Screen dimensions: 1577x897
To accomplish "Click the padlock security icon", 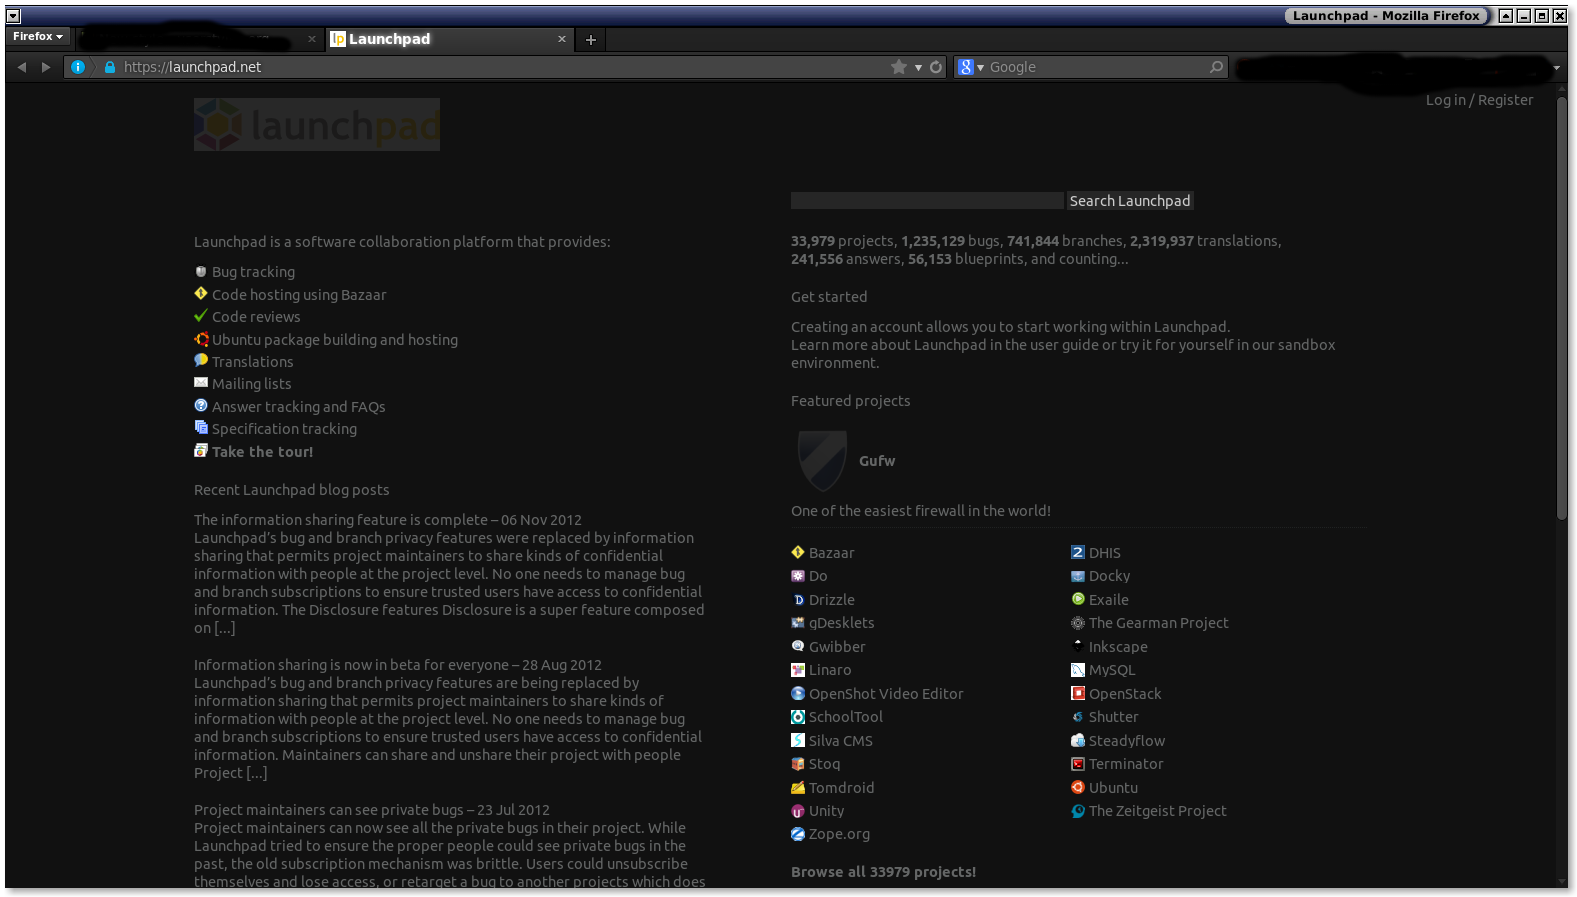I will pyautogui.click(x=110, y=67).
